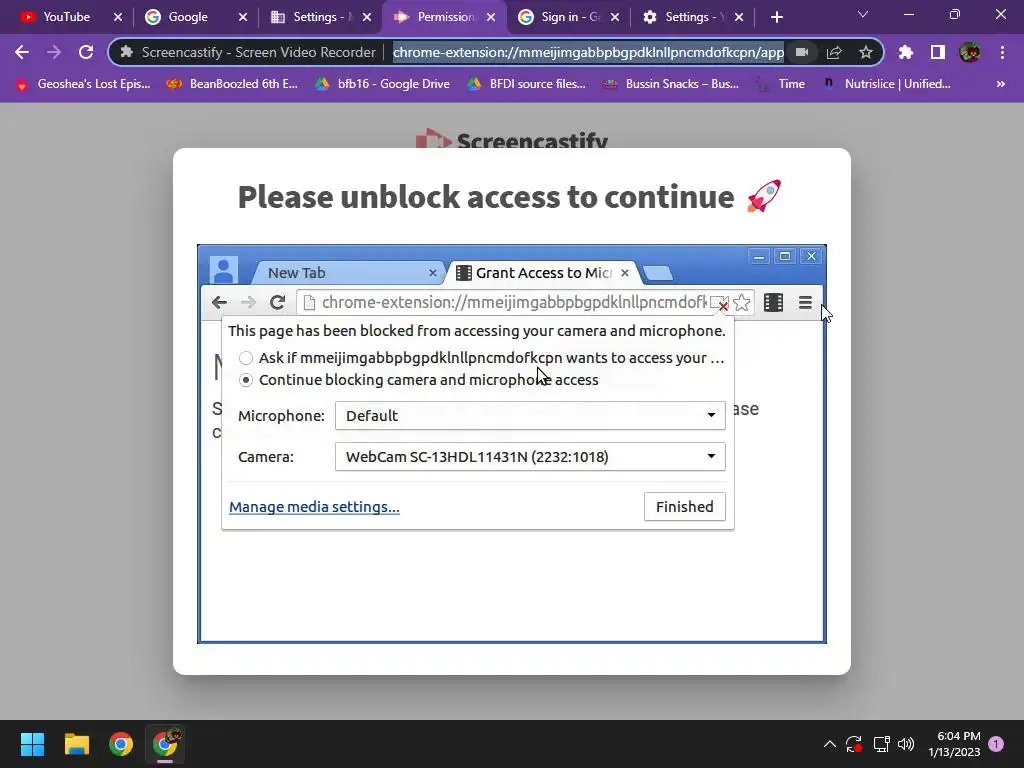Select 'Continue blocking camera and microphone access'

click(x=246, y=380)
